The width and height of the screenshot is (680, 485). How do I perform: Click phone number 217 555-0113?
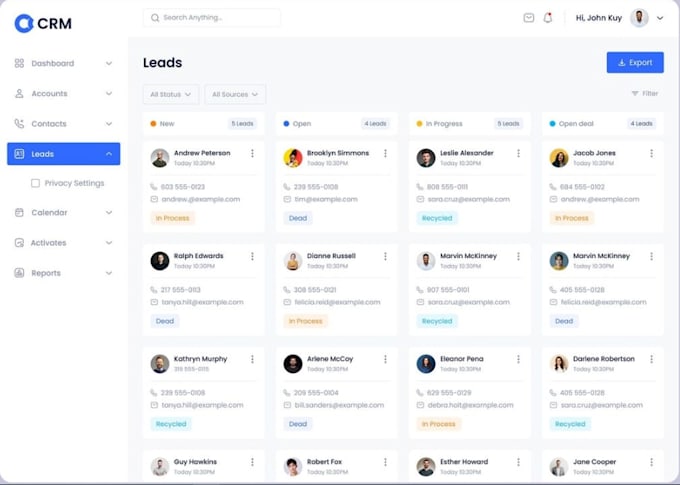pyautogui.click(x=180, y=290)
